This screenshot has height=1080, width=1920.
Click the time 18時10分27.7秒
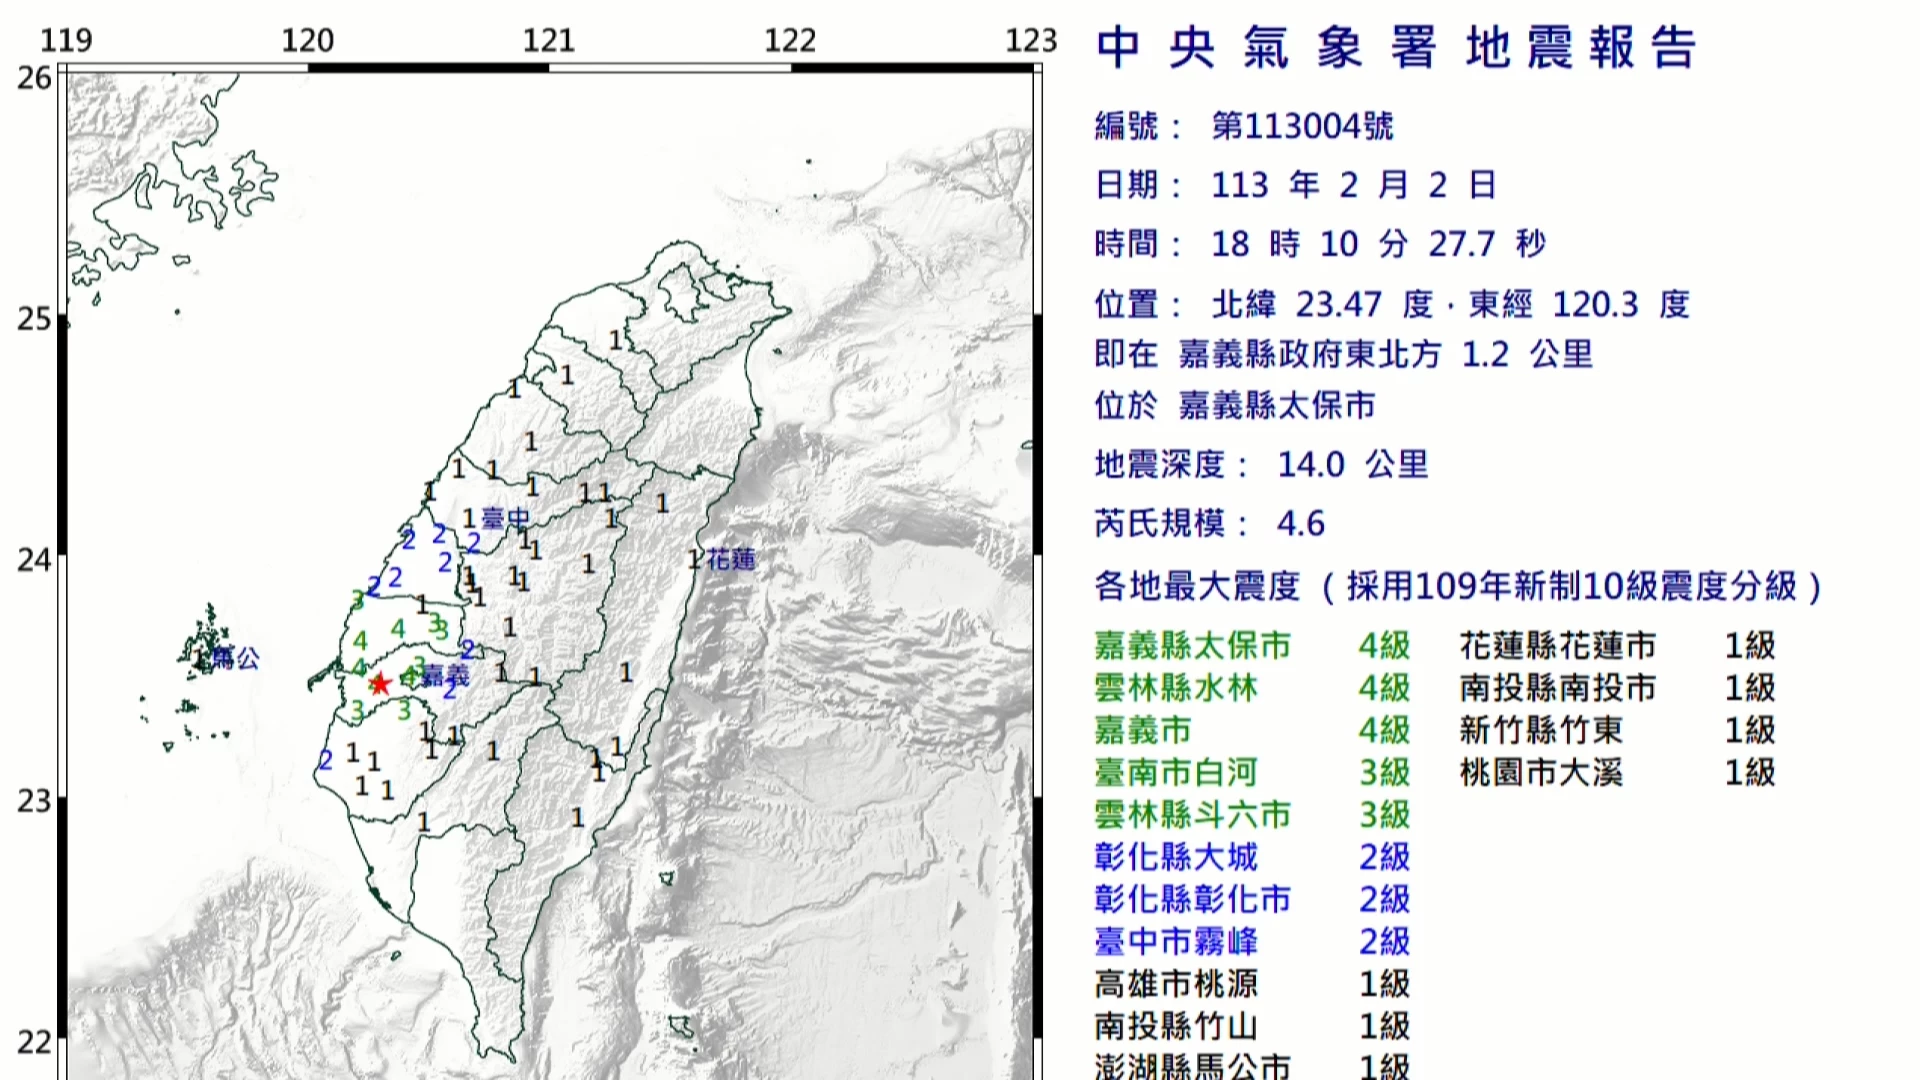point(1377,244)
